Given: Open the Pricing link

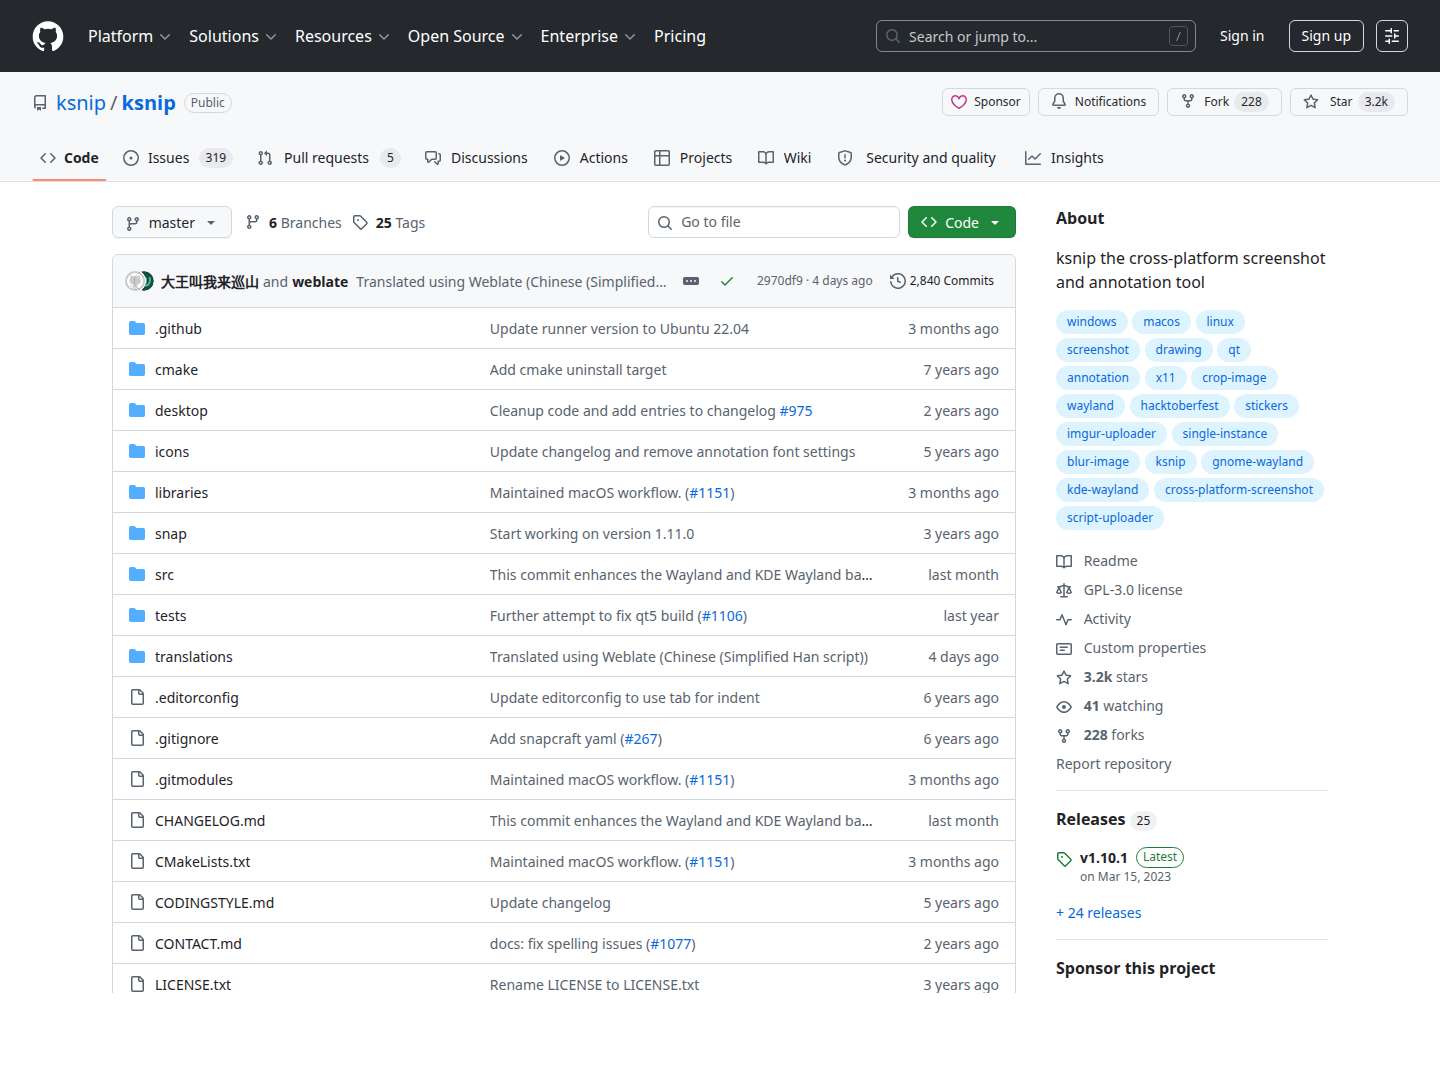Looking at the screenshot, I should pyautogui.click(x=680, y=36).
